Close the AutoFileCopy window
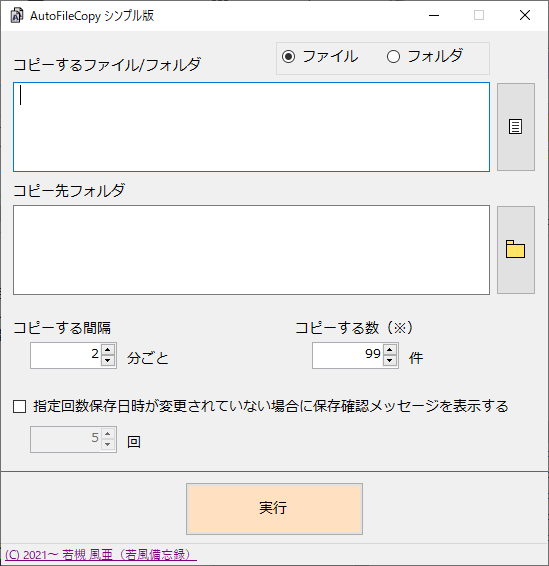This screenshot has height=566, width=549. coord(525,16)
